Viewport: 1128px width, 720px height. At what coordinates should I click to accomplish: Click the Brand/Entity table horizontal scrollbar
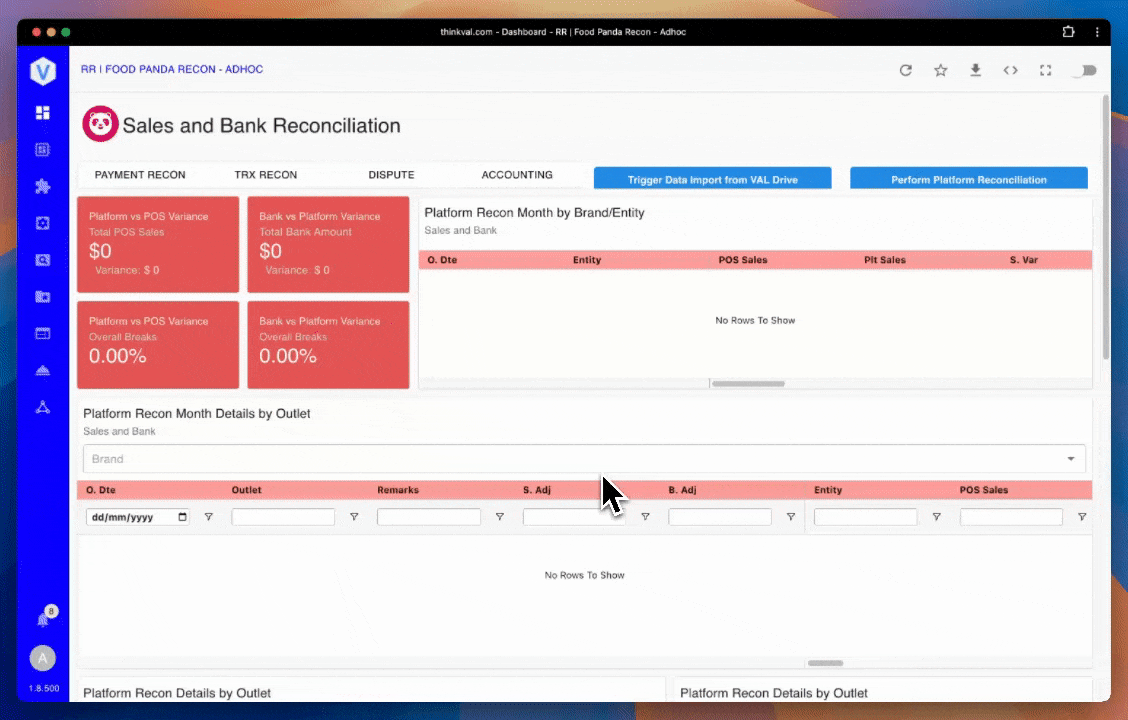point(748,384)
